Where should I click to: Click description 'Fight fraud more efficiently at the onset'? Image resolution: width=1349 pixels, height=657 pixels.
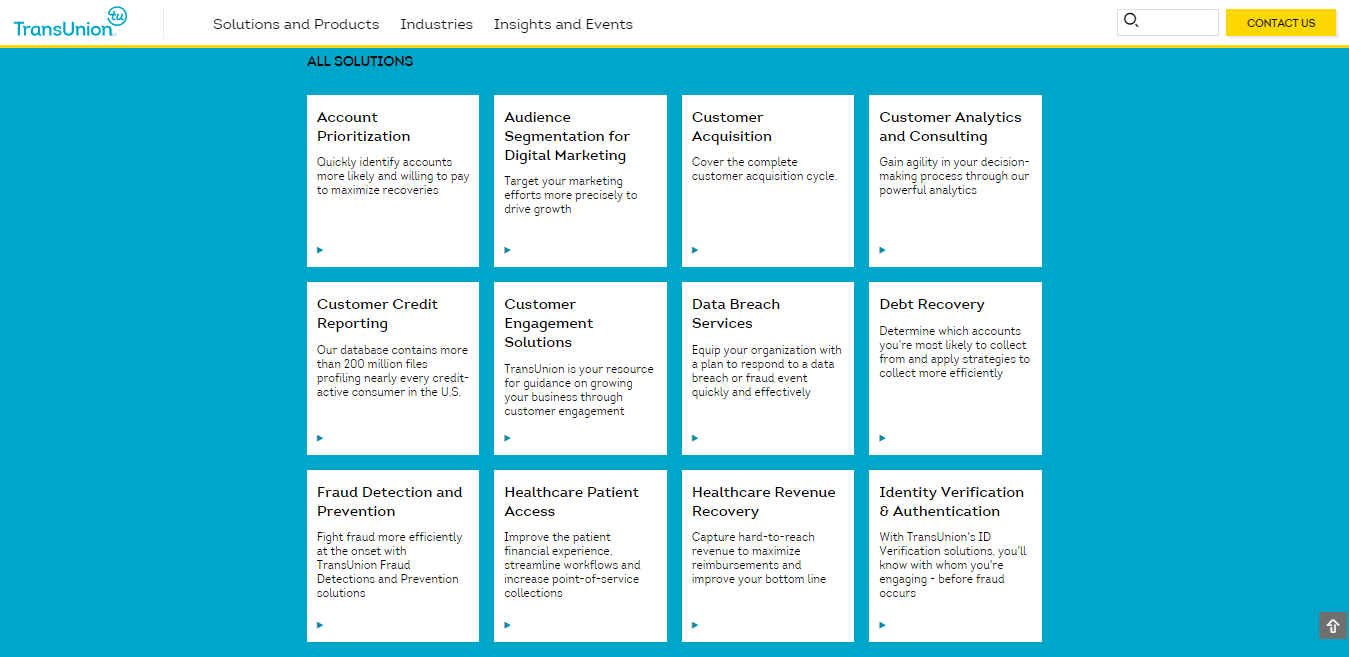390,565
